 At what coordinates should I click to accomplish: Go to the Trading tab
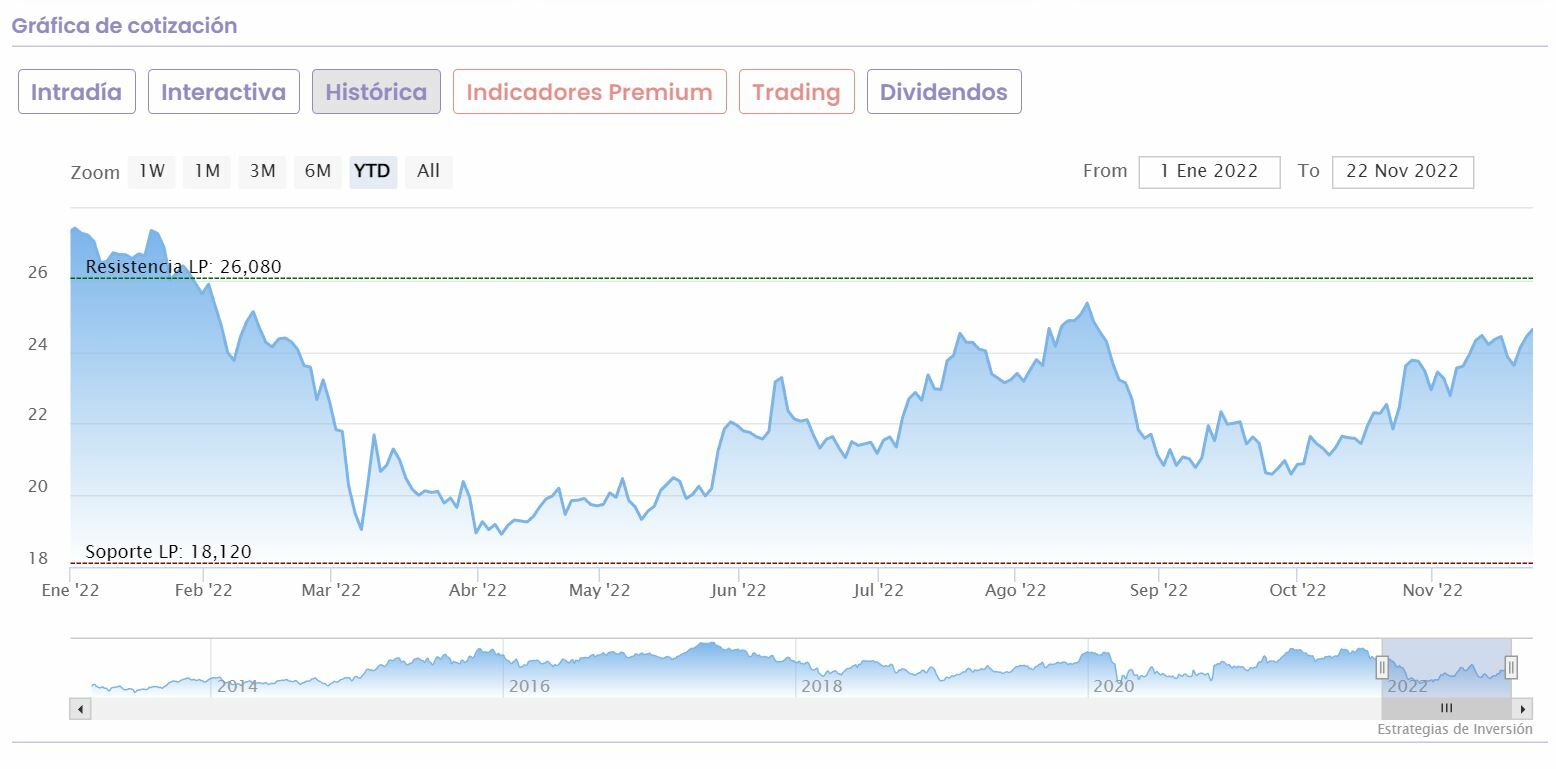coord(796,92)
